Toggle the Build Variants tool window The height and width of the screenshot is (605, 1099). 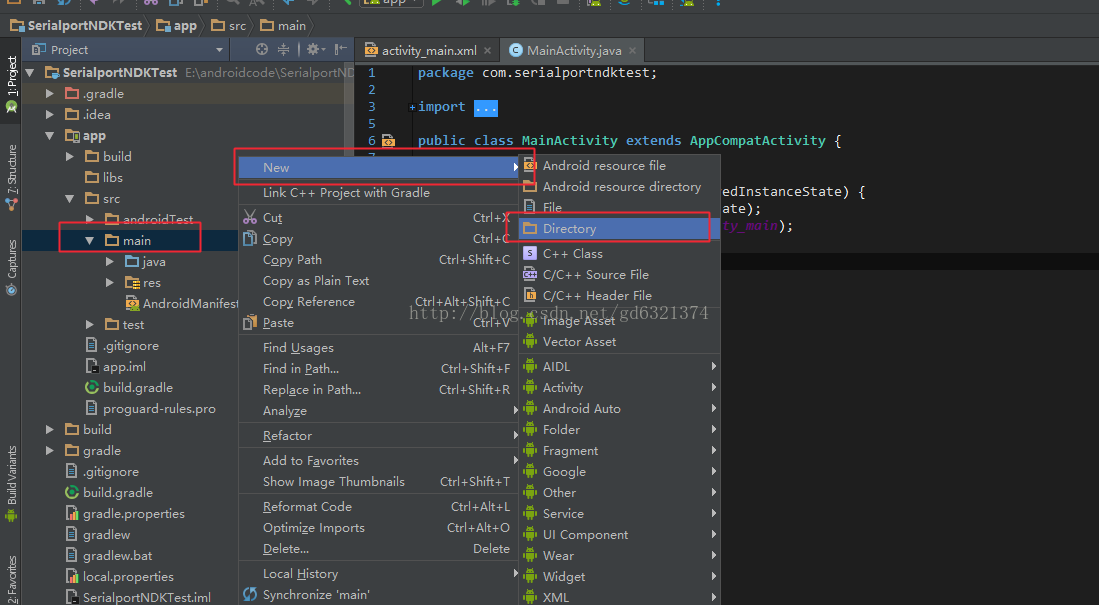(11, 484)
